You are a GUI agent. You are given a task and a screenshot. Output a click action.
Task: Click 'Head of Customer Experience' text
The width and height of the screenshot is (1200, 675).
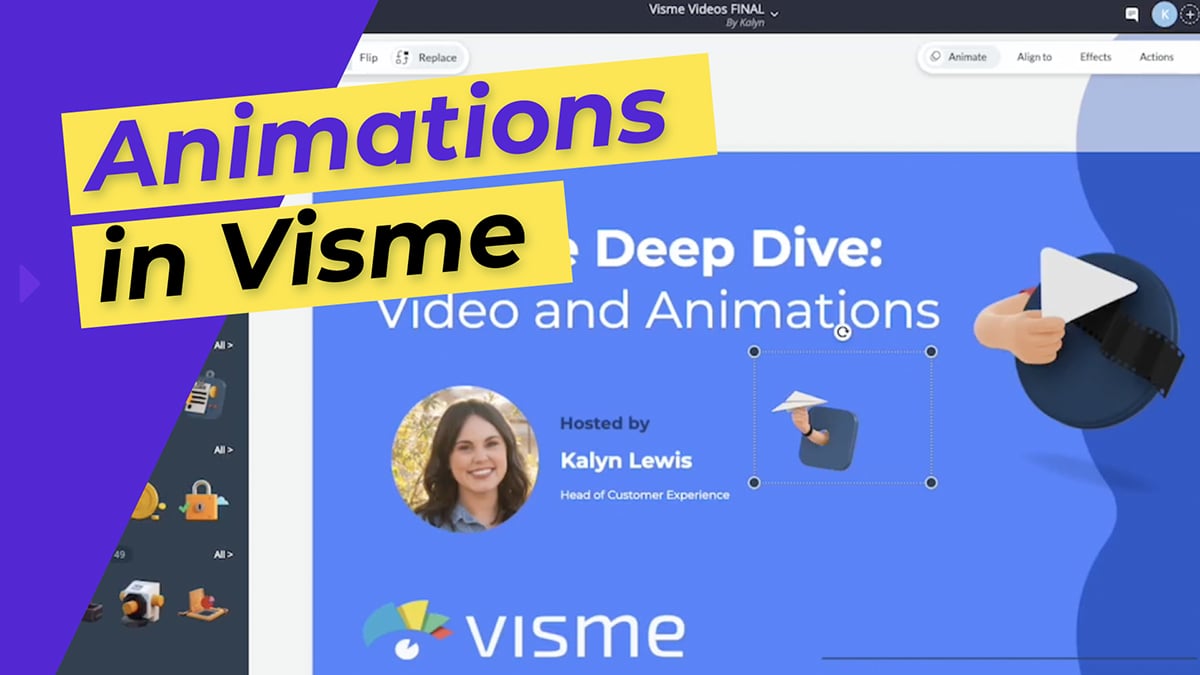pyautogui.click(x=644, y=494)
